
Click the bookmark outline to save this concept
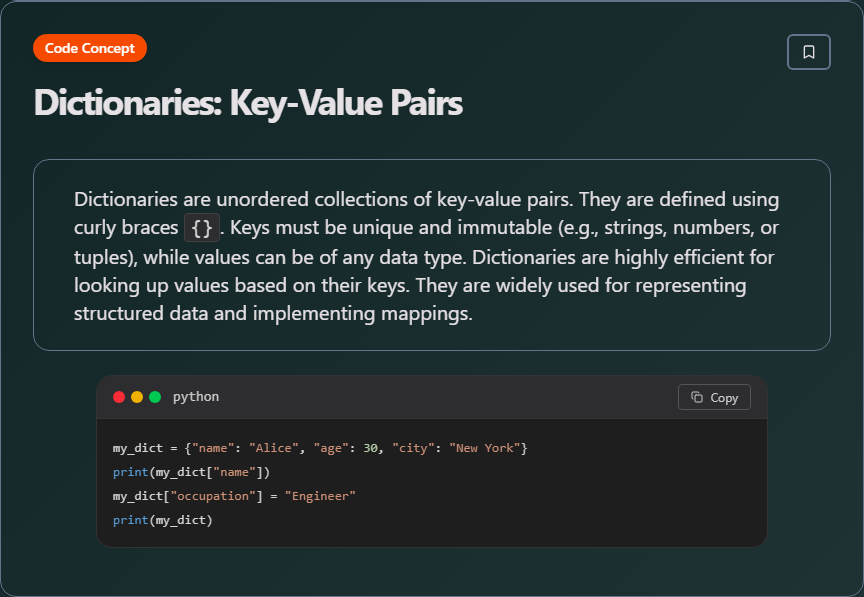pos(809,51)
